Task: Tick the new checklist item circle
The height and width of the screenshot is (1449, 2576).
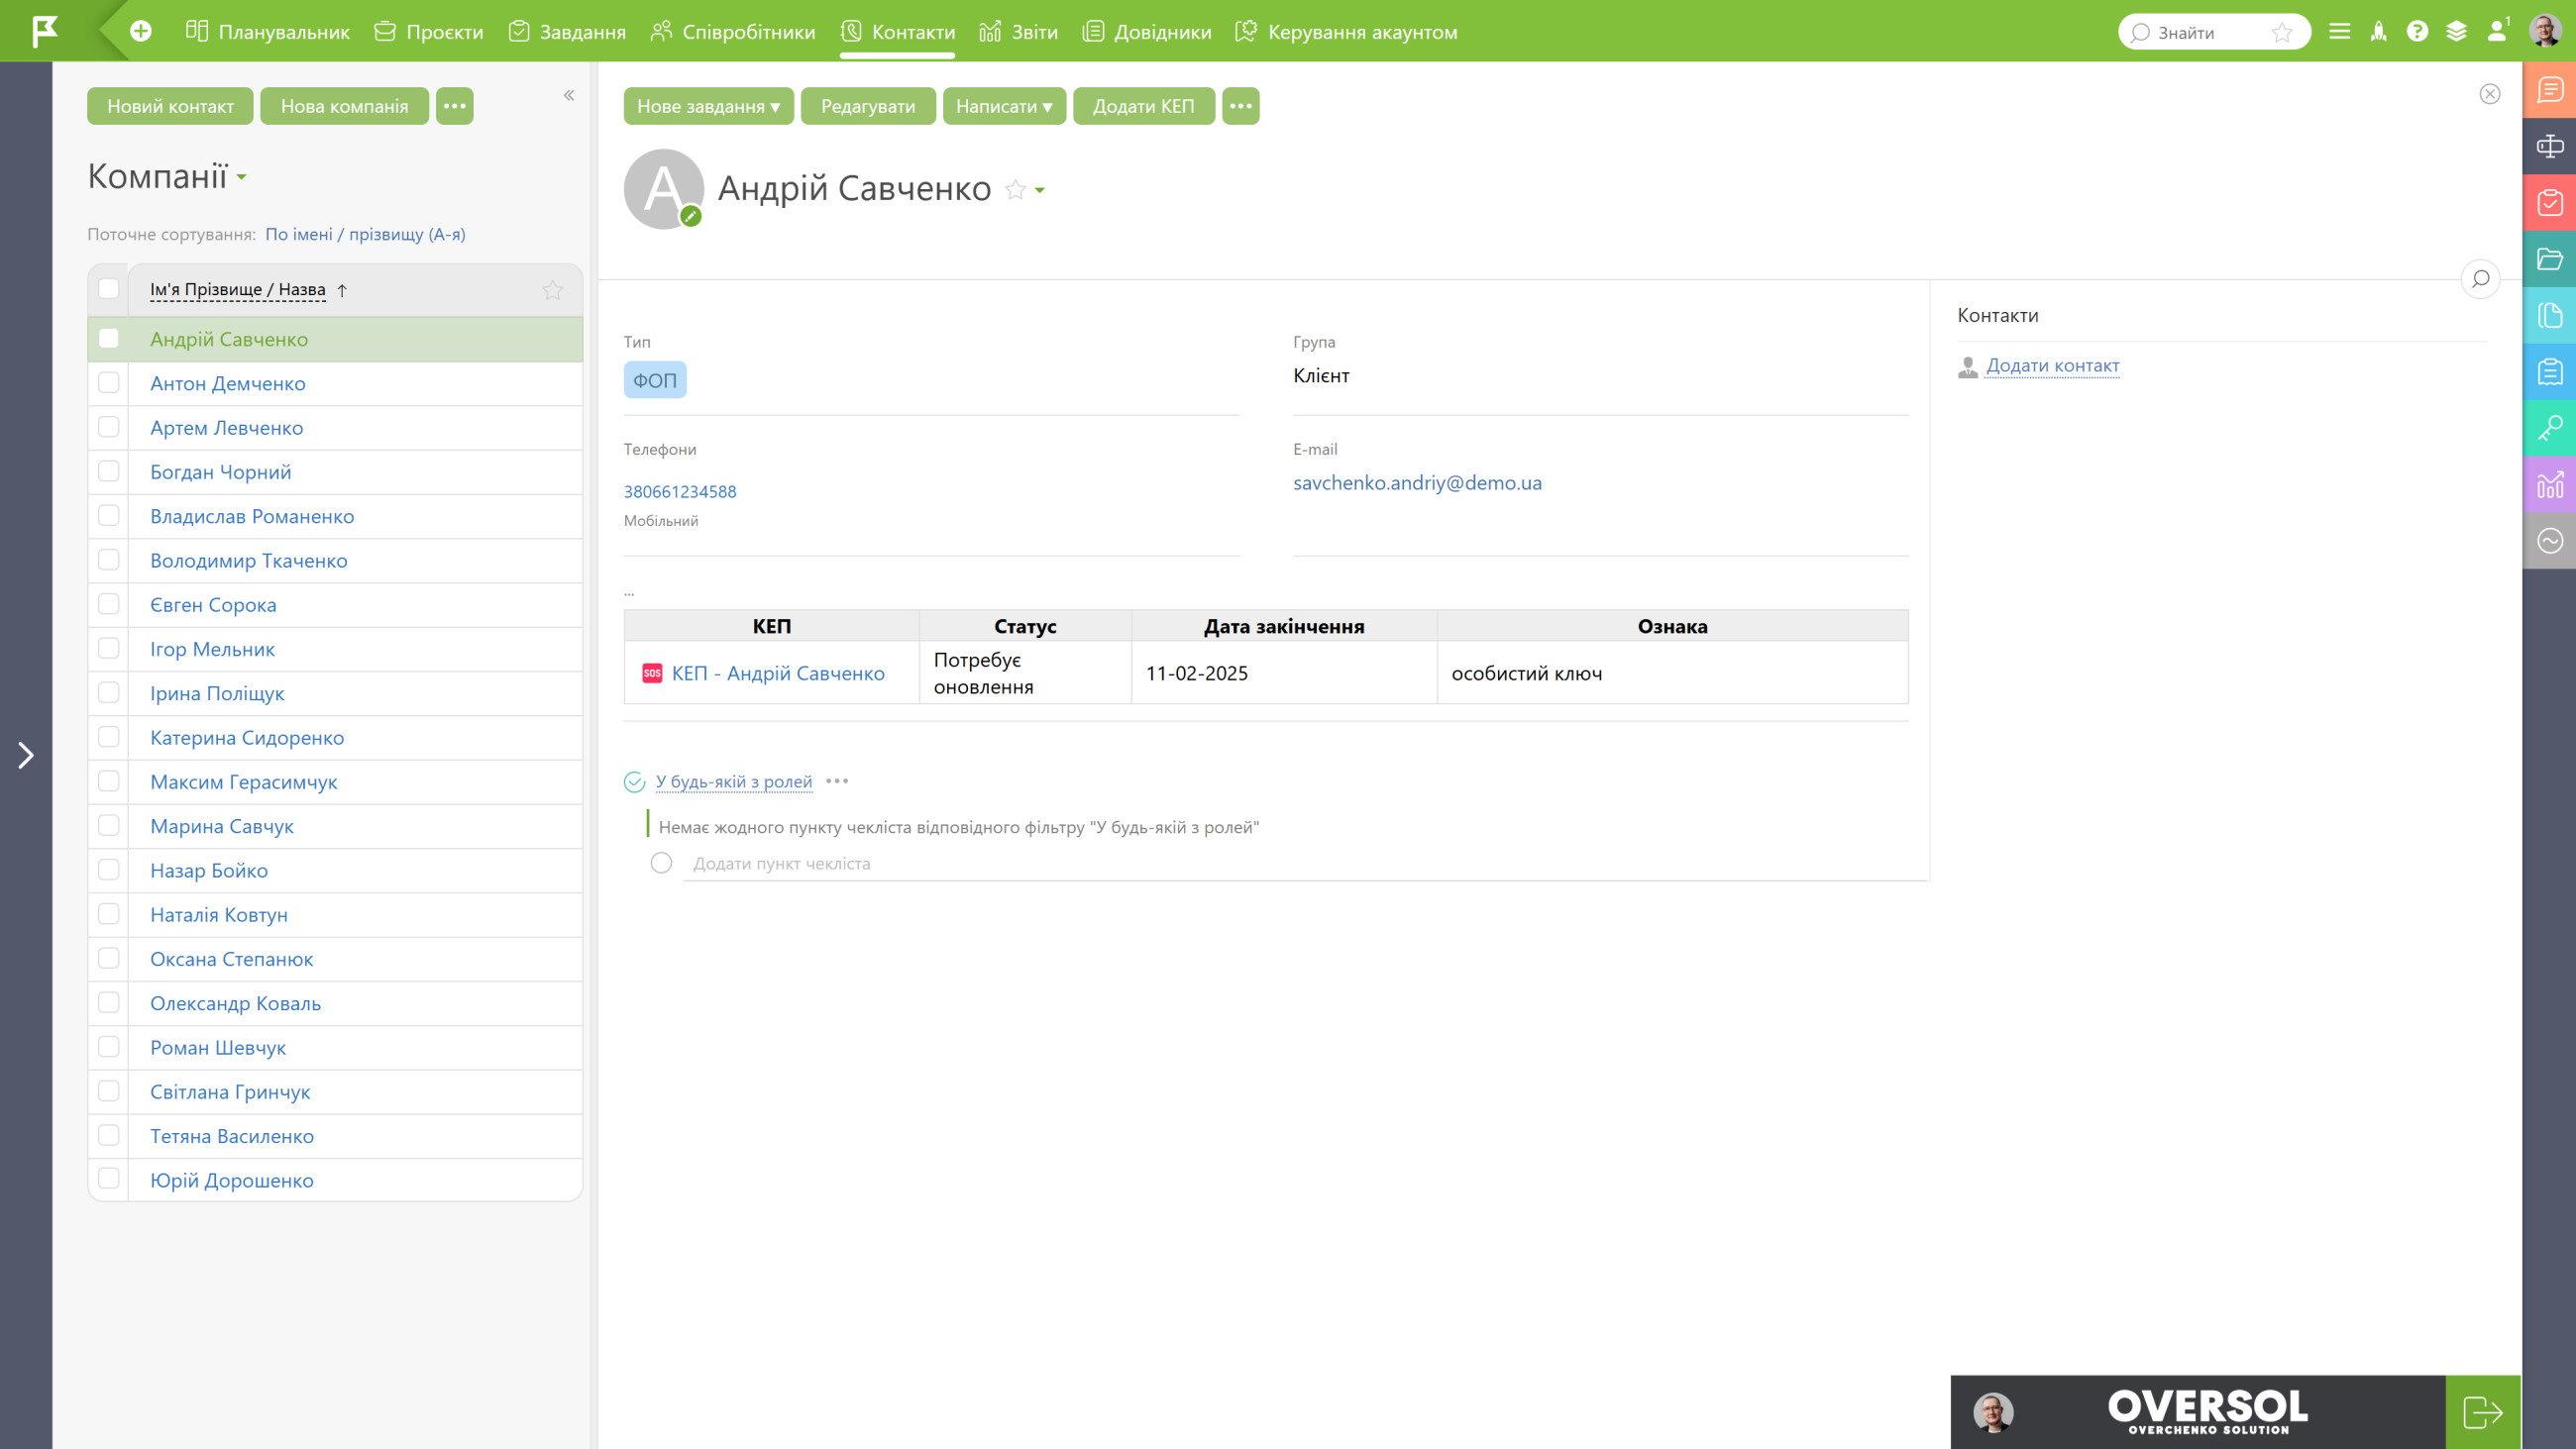Action: click(x=661, y=863)
